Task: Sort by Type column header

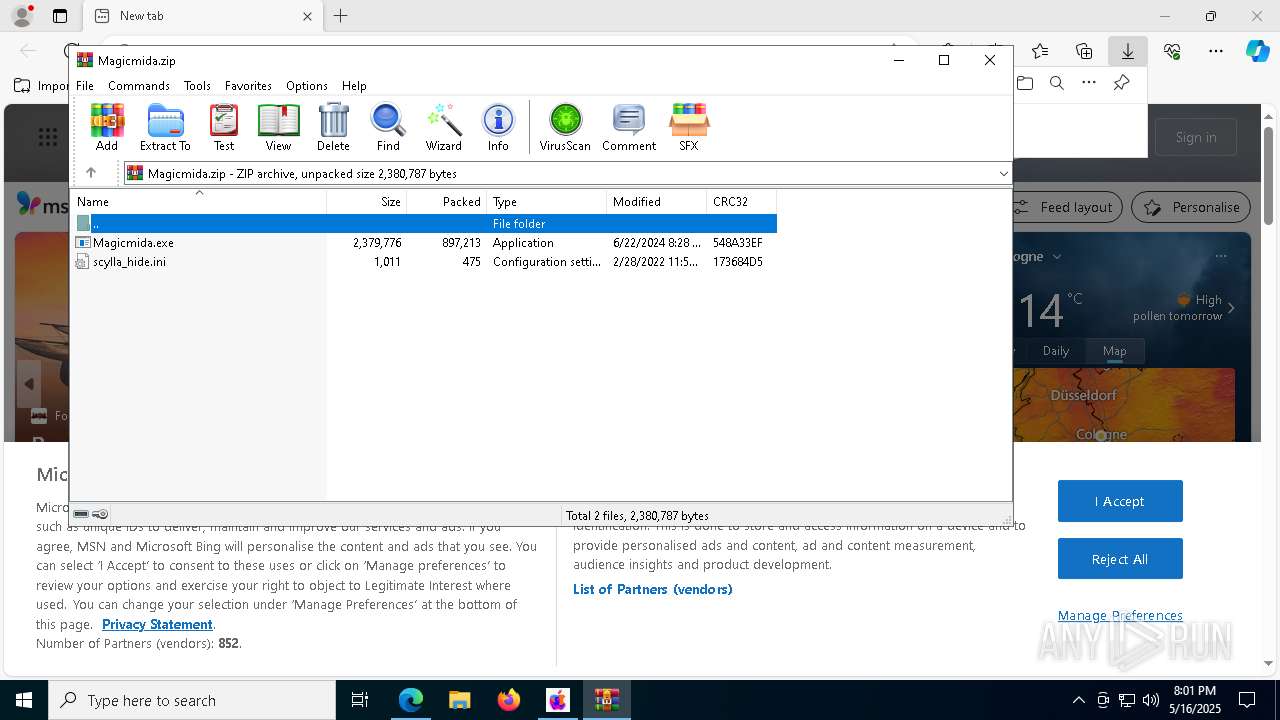Action: (546, 202)
